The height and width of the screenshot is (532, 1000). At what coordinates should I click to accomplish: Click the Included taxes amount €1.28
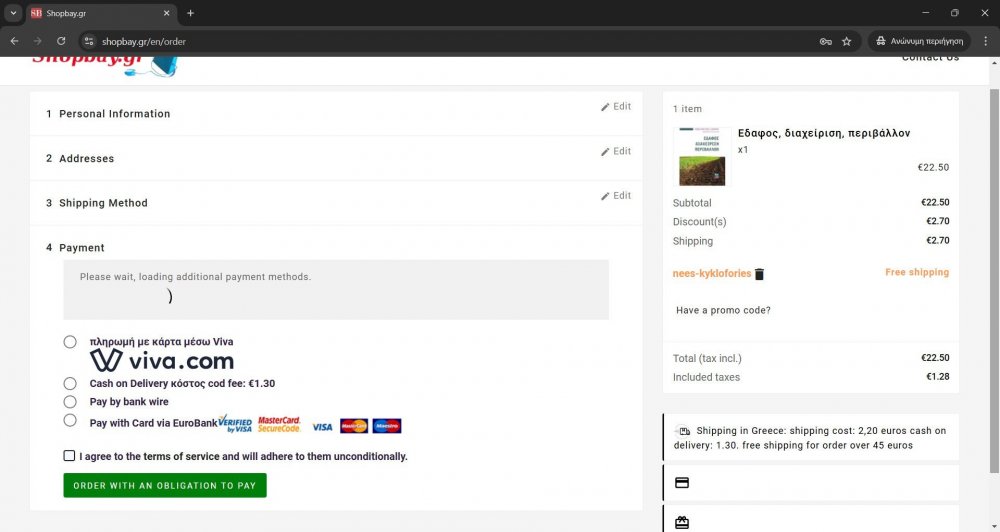[x=938, y=376]
